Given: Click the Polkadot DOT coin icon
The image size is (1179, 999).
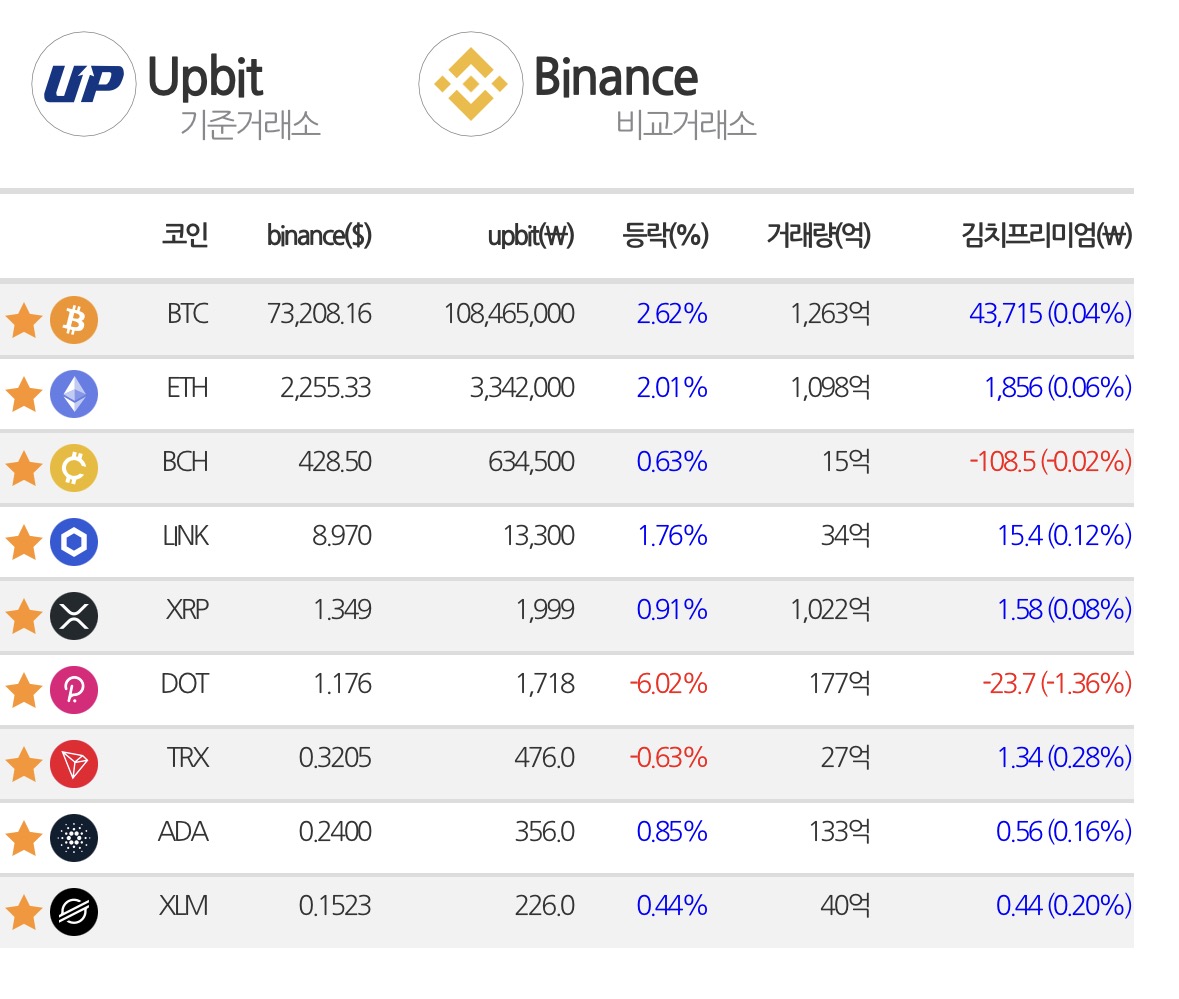Looking at the screenshot, I should pos(74,690).
